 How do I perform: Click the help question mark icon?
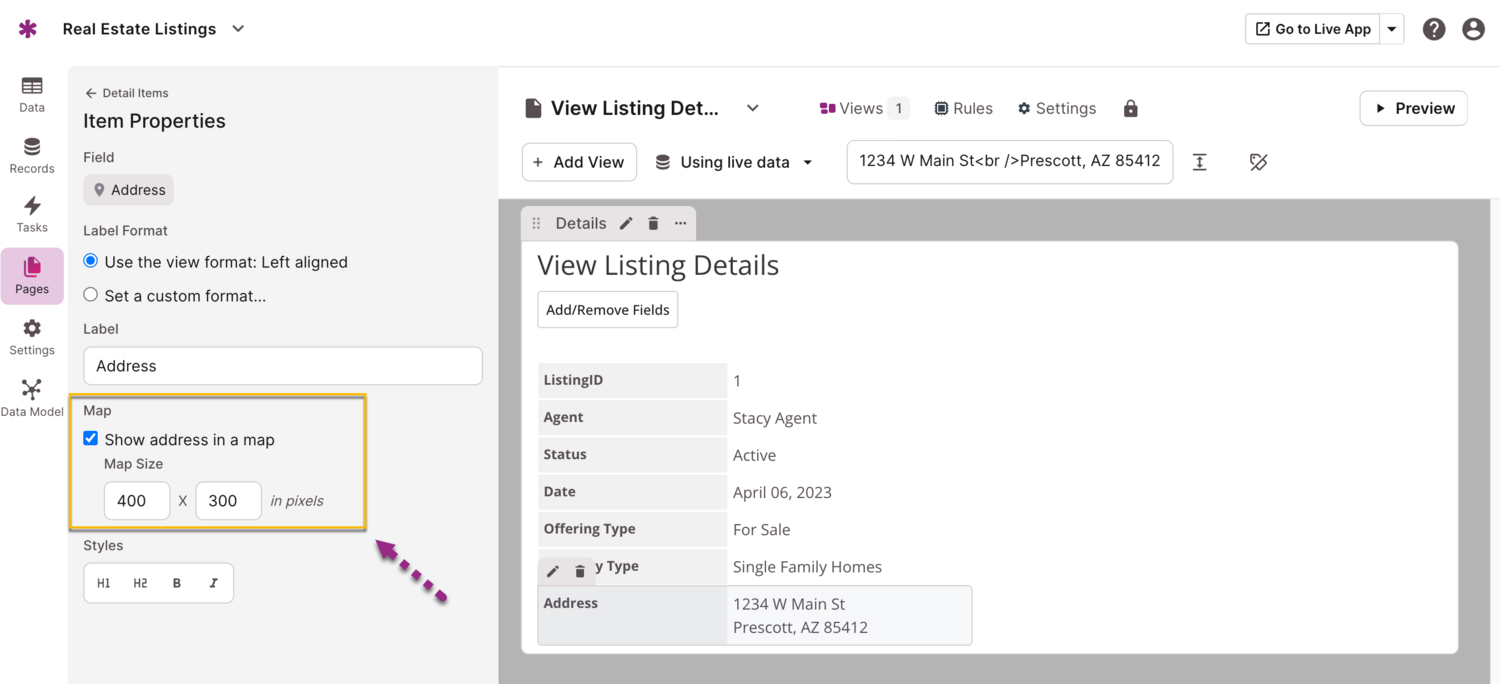[x=1434, y=29]
